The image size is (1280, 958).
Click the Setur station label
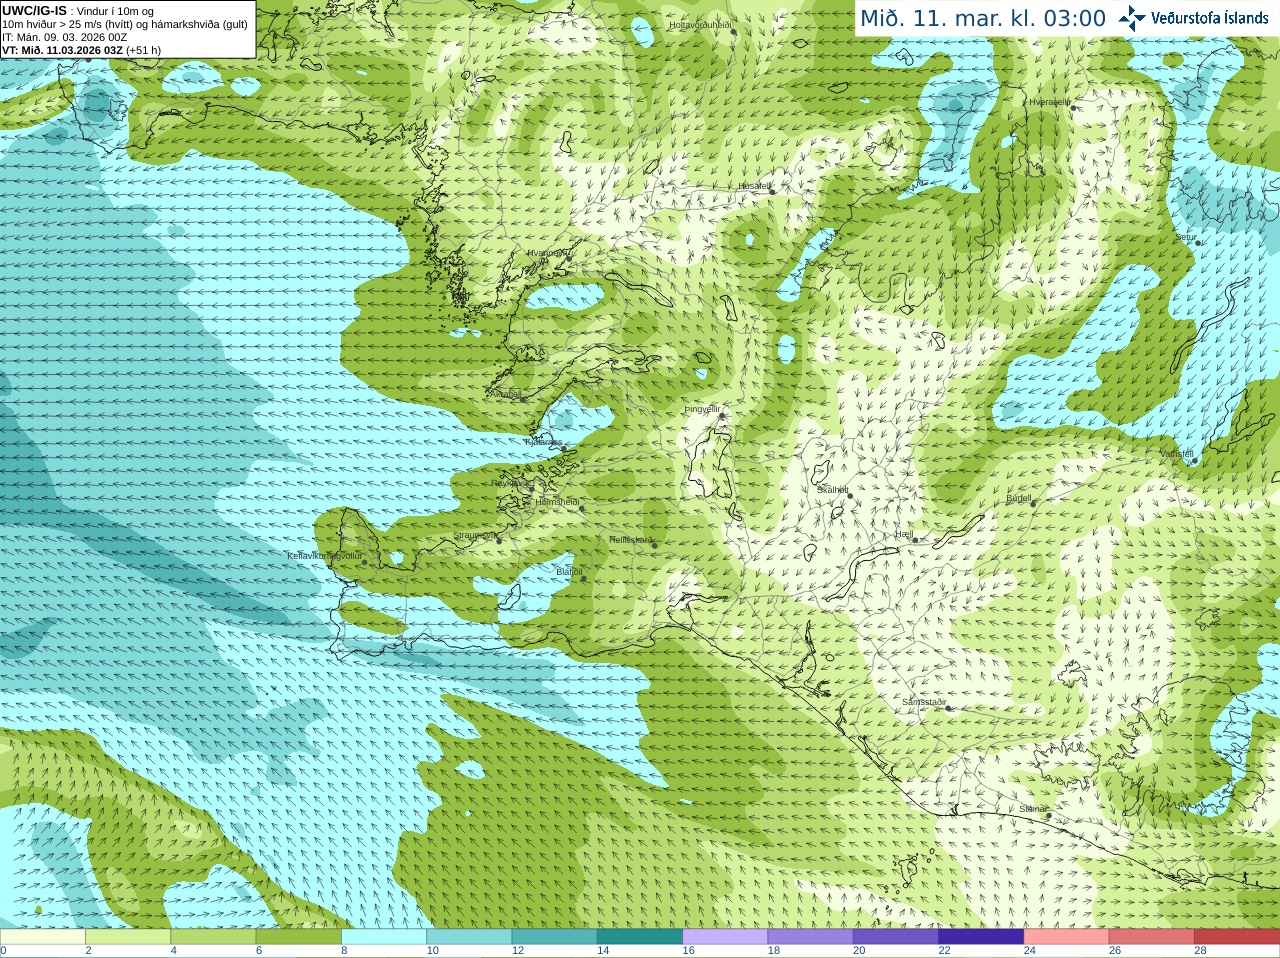1186,238
